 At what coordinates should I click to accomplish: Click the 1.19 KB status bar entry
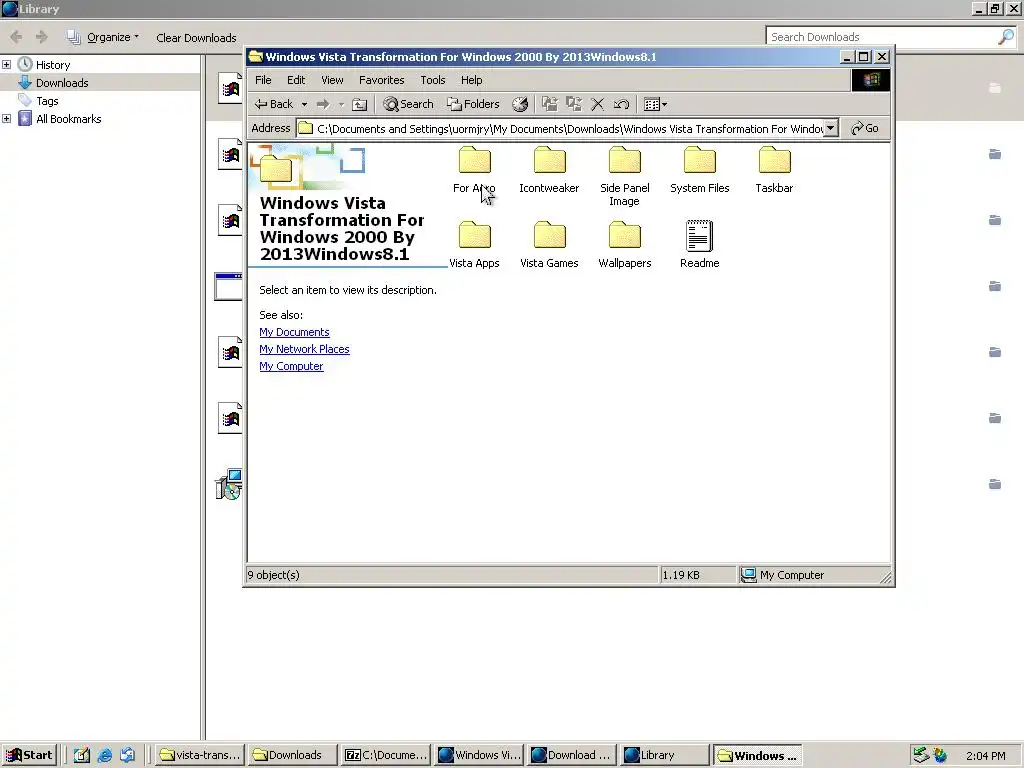pyautogui.click(x=697, y=575)
